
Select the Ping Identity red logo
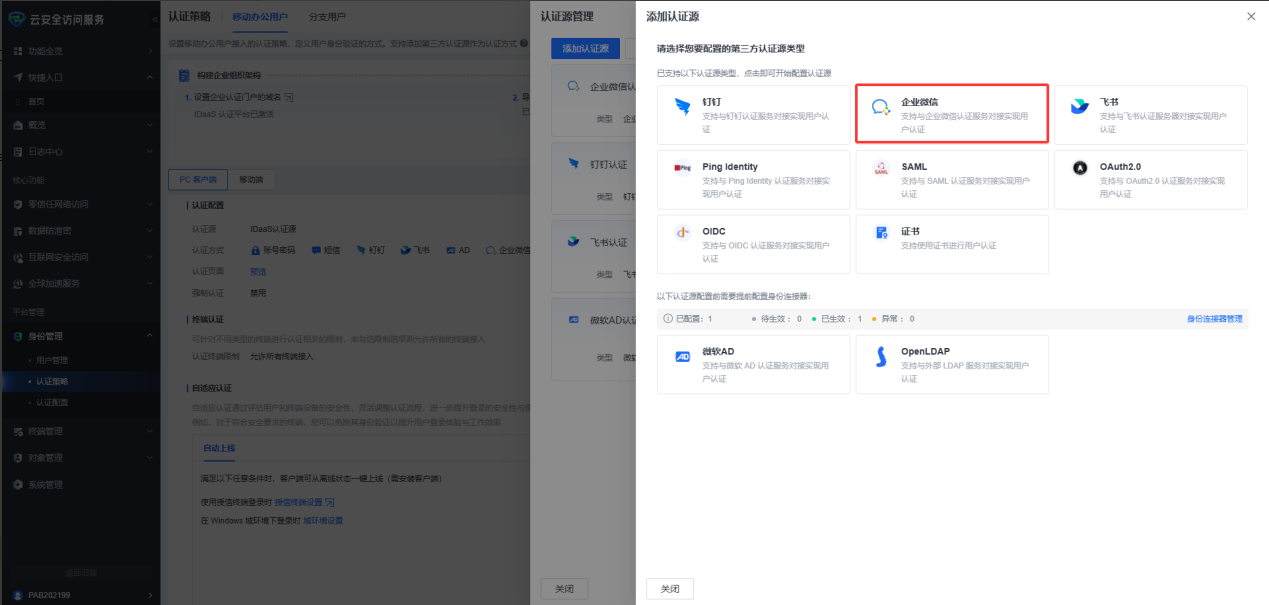[682, 168]
